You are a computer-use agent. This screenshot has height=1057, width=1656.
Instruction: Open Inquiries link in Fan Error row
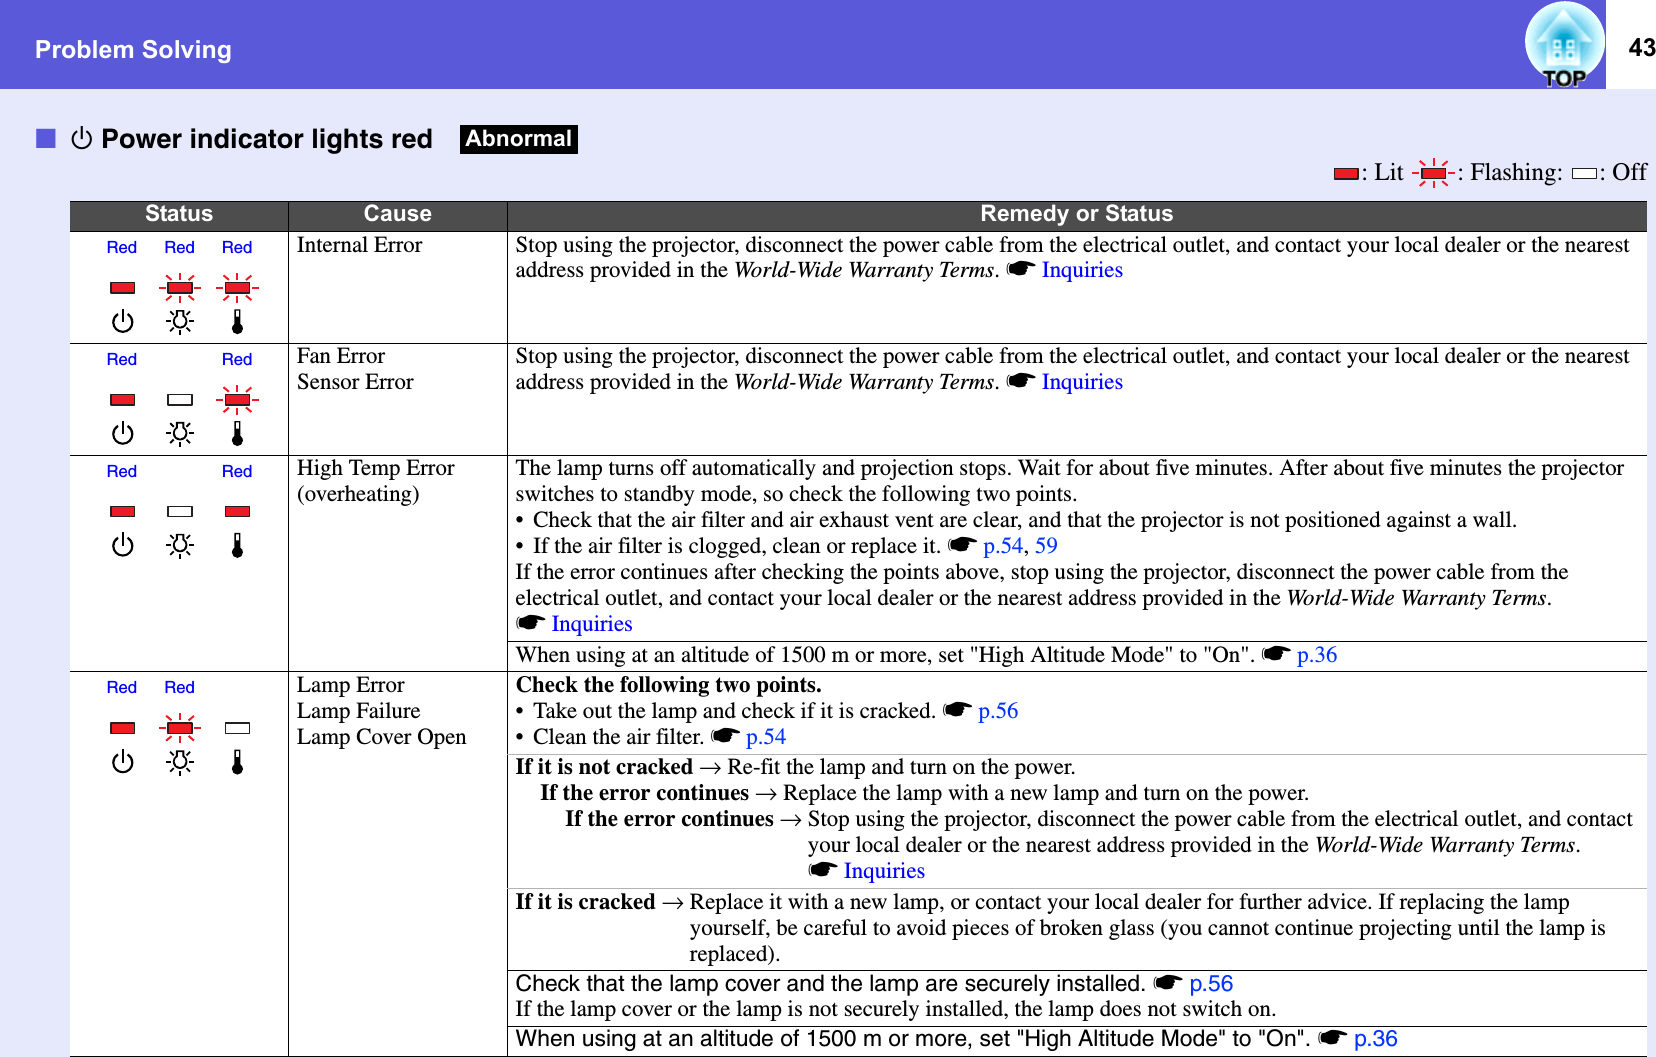(x=1082, y=382)
